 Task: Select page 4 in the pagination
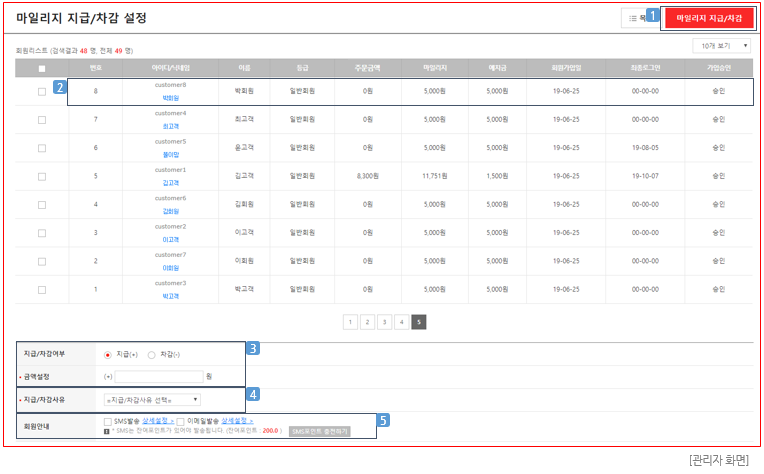click(x=401, y=322)
